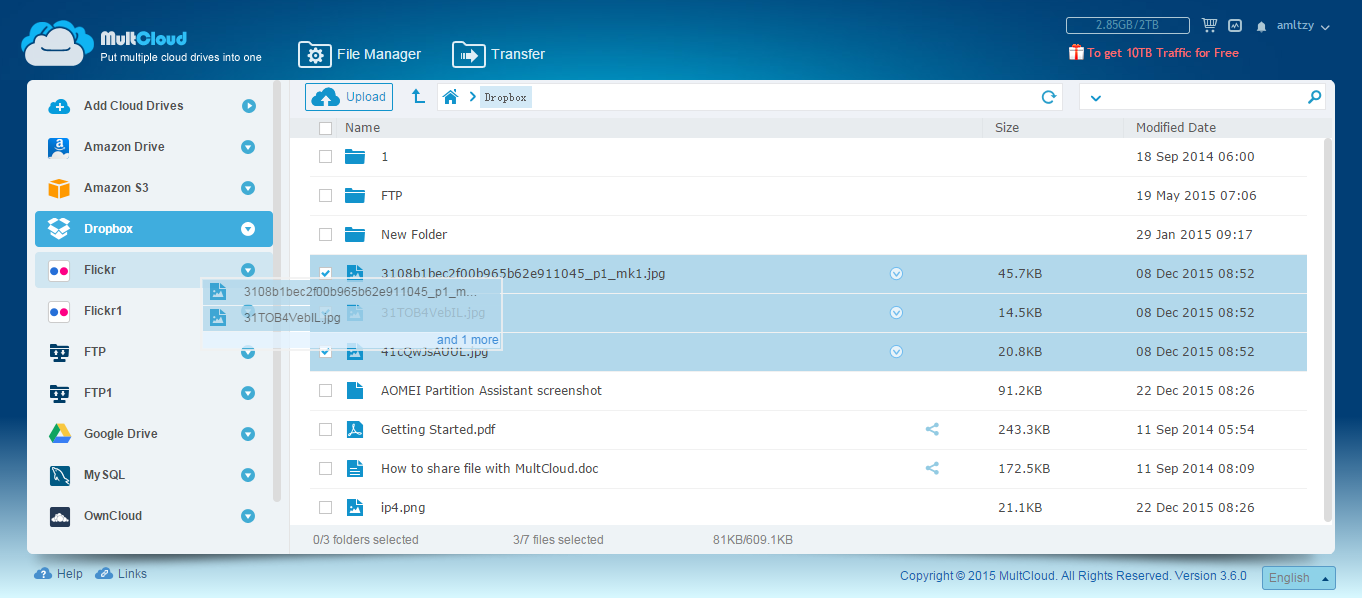Open the traffic statistics icon beside cart
The height and width of the screenshot is (599, 1362).
[1235, 26]
